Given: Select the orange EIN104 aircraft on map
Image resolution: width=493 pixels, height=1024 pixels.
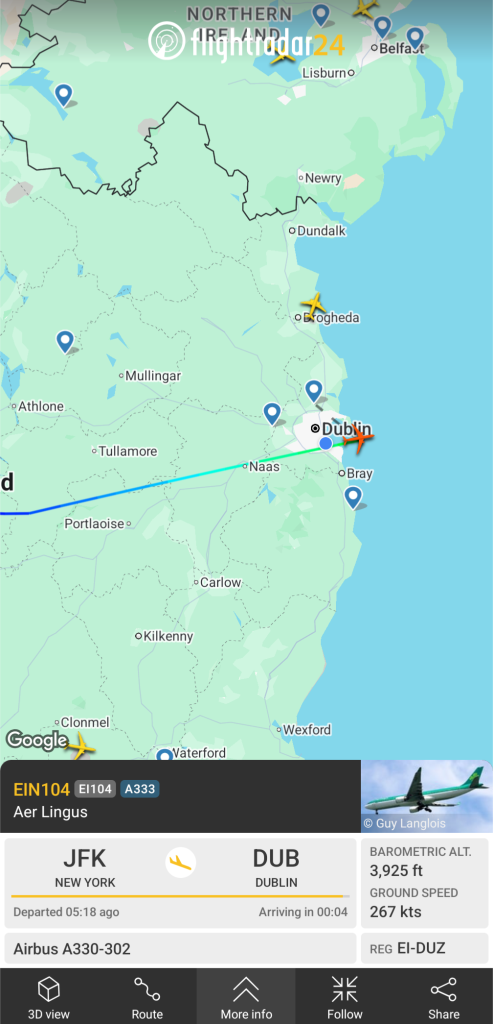Looking at the screenshot, I should [x=358, y=438].
